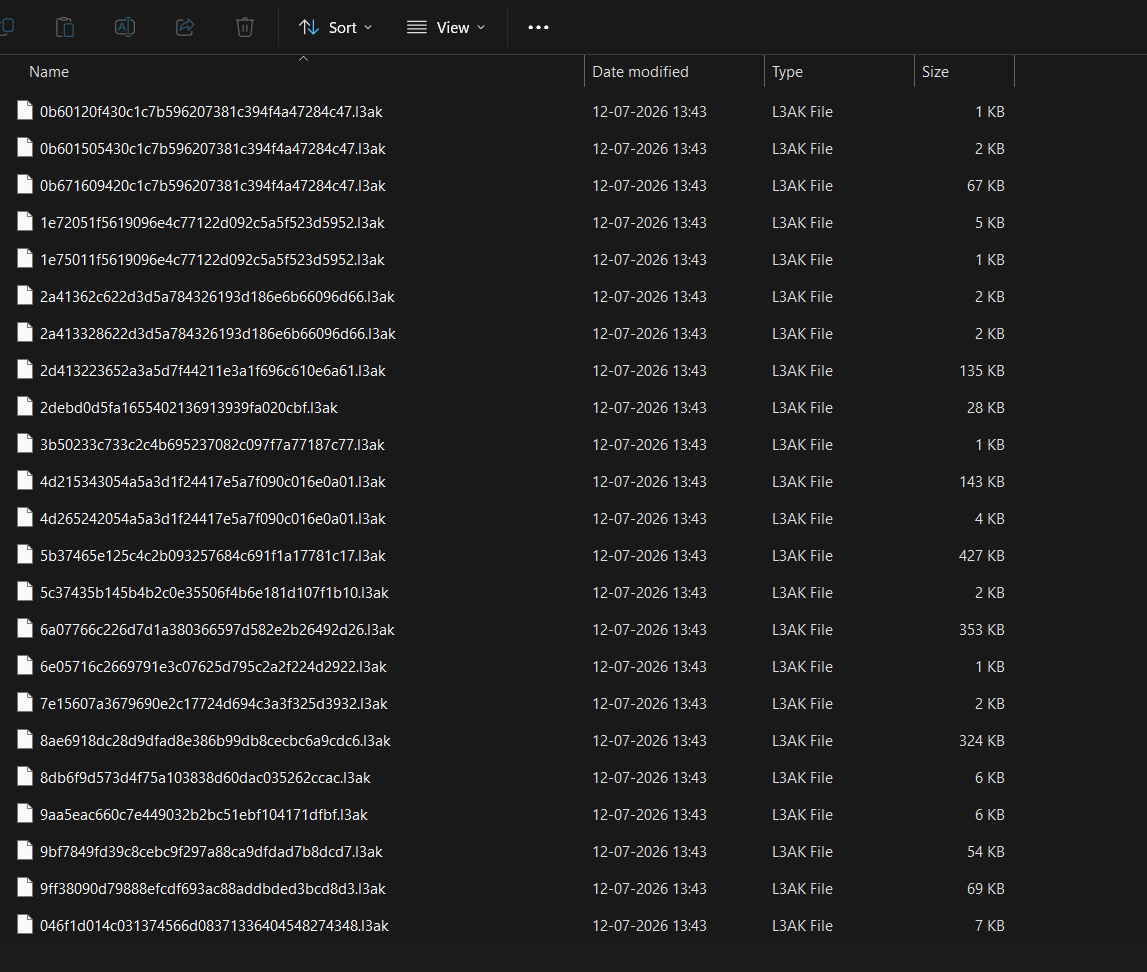Select file 9ff38090d79888efcdf693ac88addbded3bcd8d3.l3ak
The width and height of the screenshot is (1147, 972).
coord(213,889)
